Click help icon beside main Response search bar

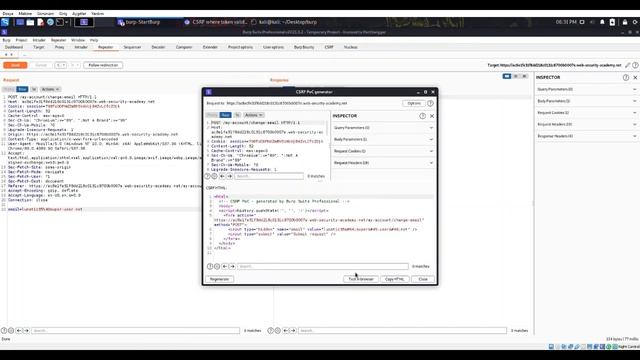click(270, 331)
